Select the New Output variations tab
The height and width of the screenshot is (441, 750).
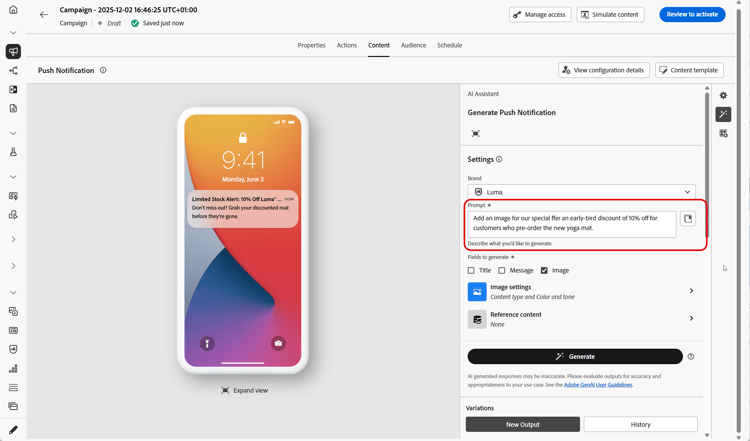523,424
